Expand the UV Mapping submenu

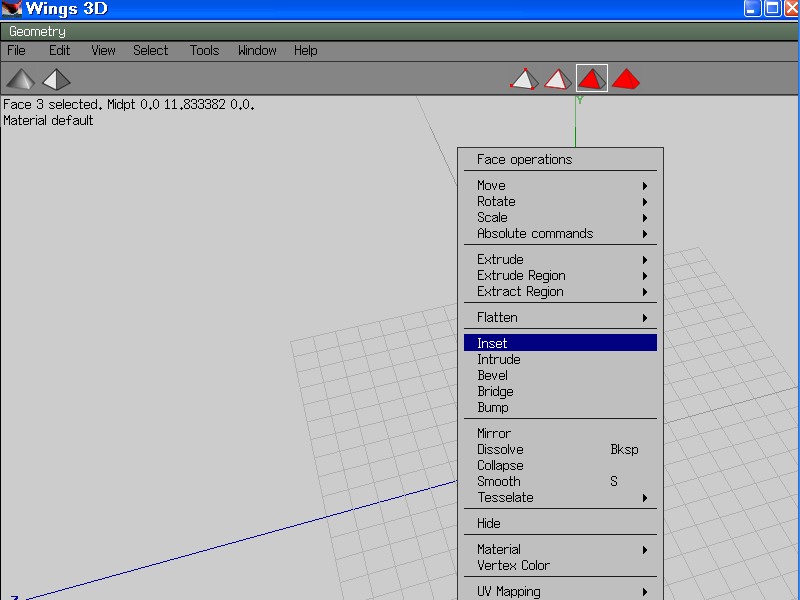560,592
